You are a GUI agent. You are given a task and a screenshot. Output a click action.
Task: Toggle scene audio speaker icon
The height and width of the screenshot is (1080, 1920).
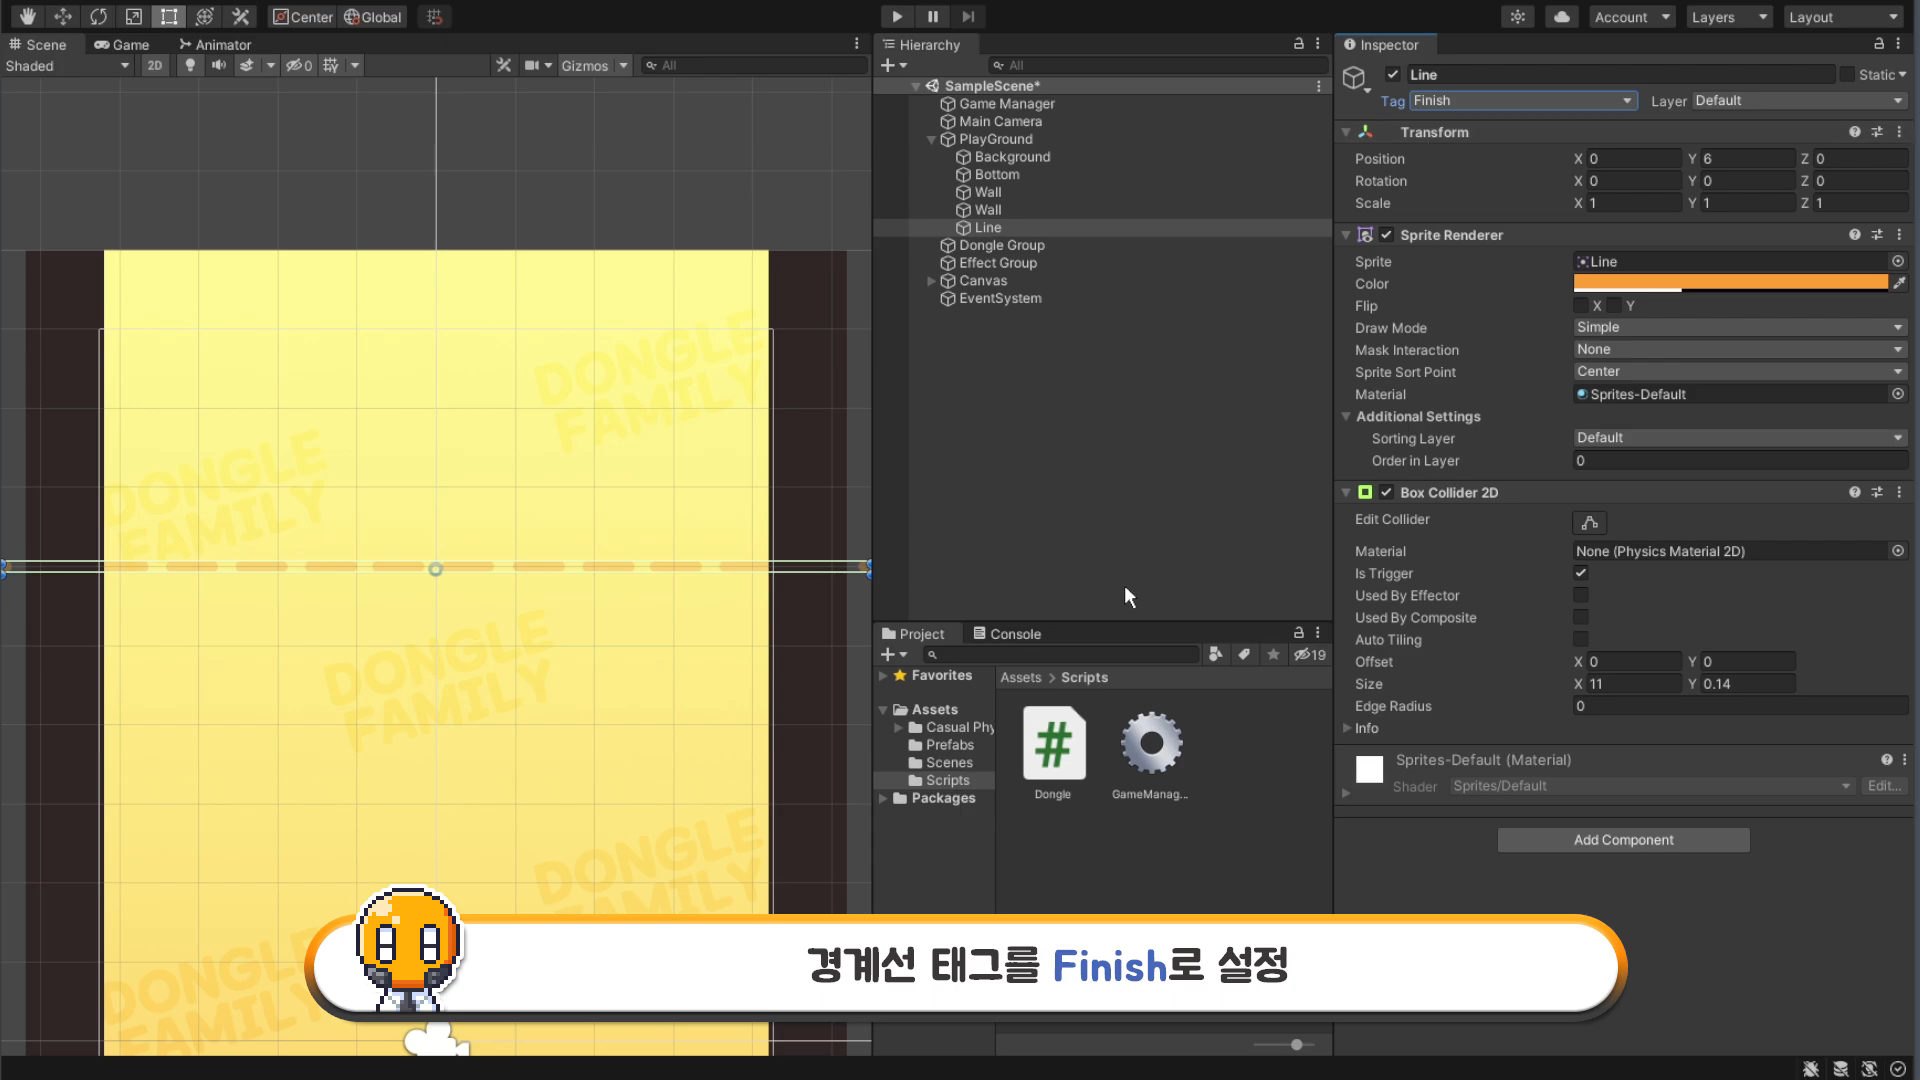pyautogui.click(x=218, y=66)
